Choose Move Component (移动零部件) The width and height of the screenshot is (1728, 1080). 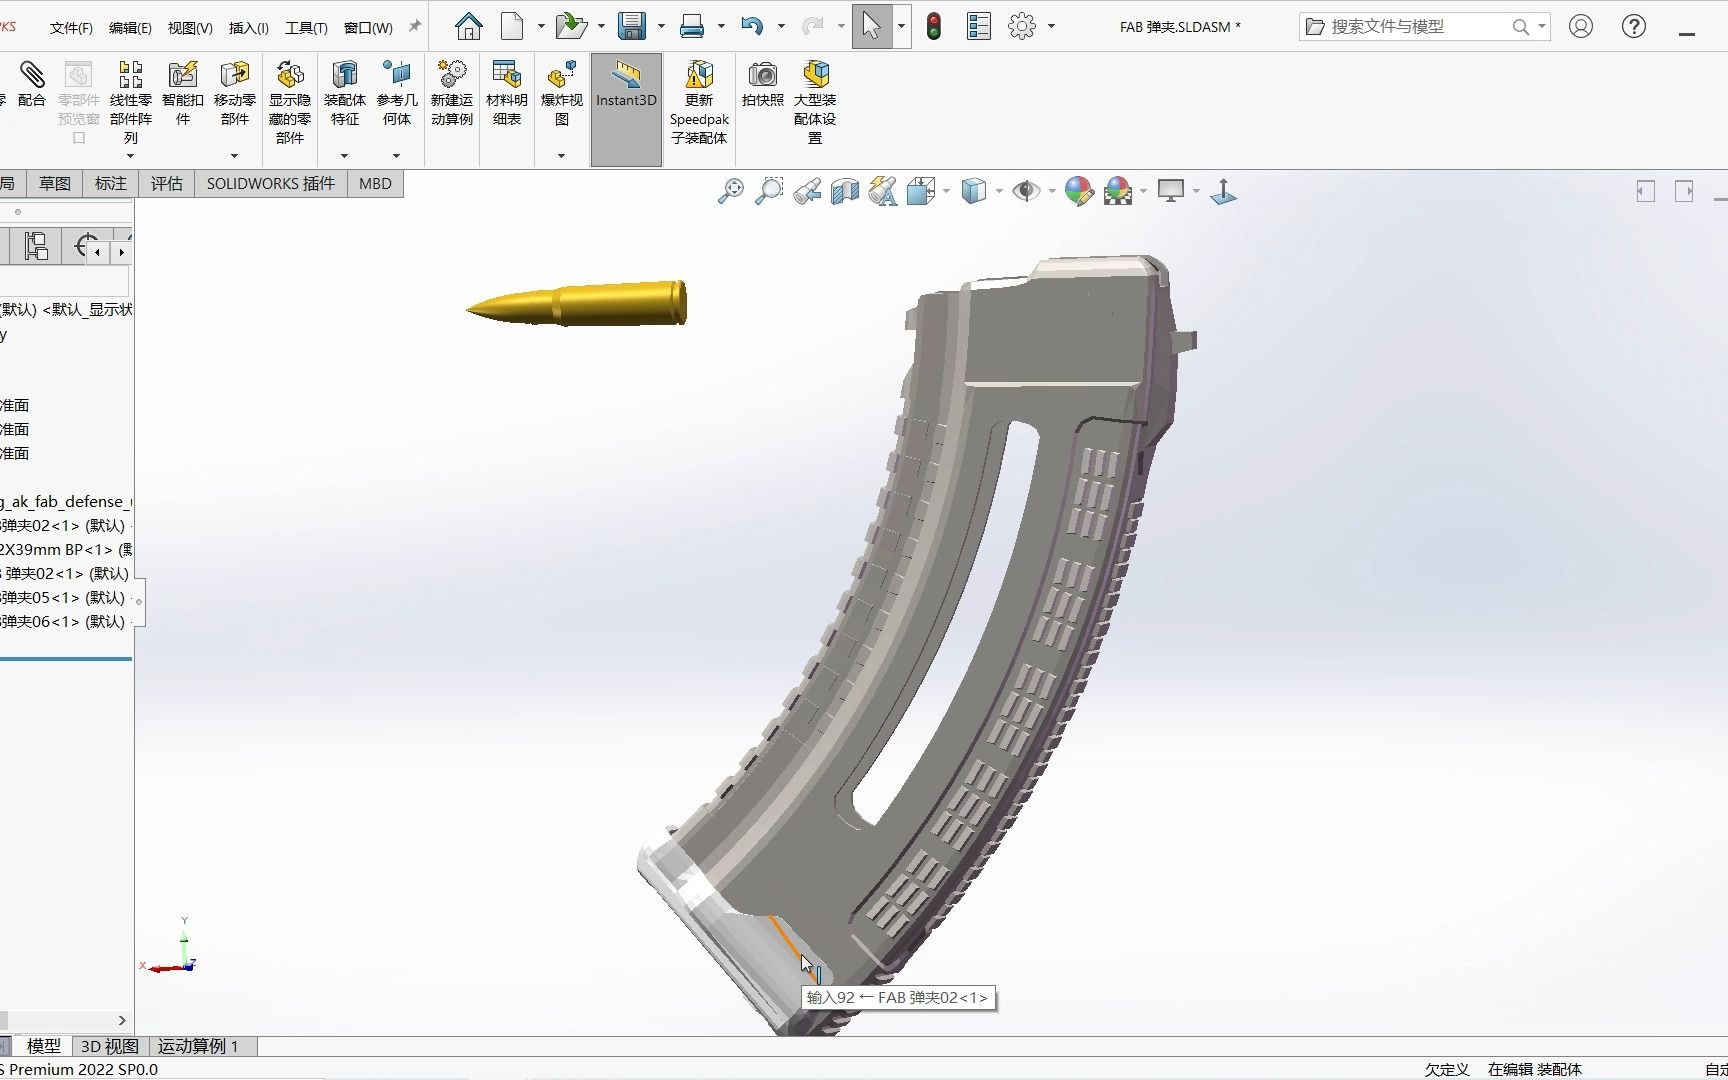tap(235, 93)
